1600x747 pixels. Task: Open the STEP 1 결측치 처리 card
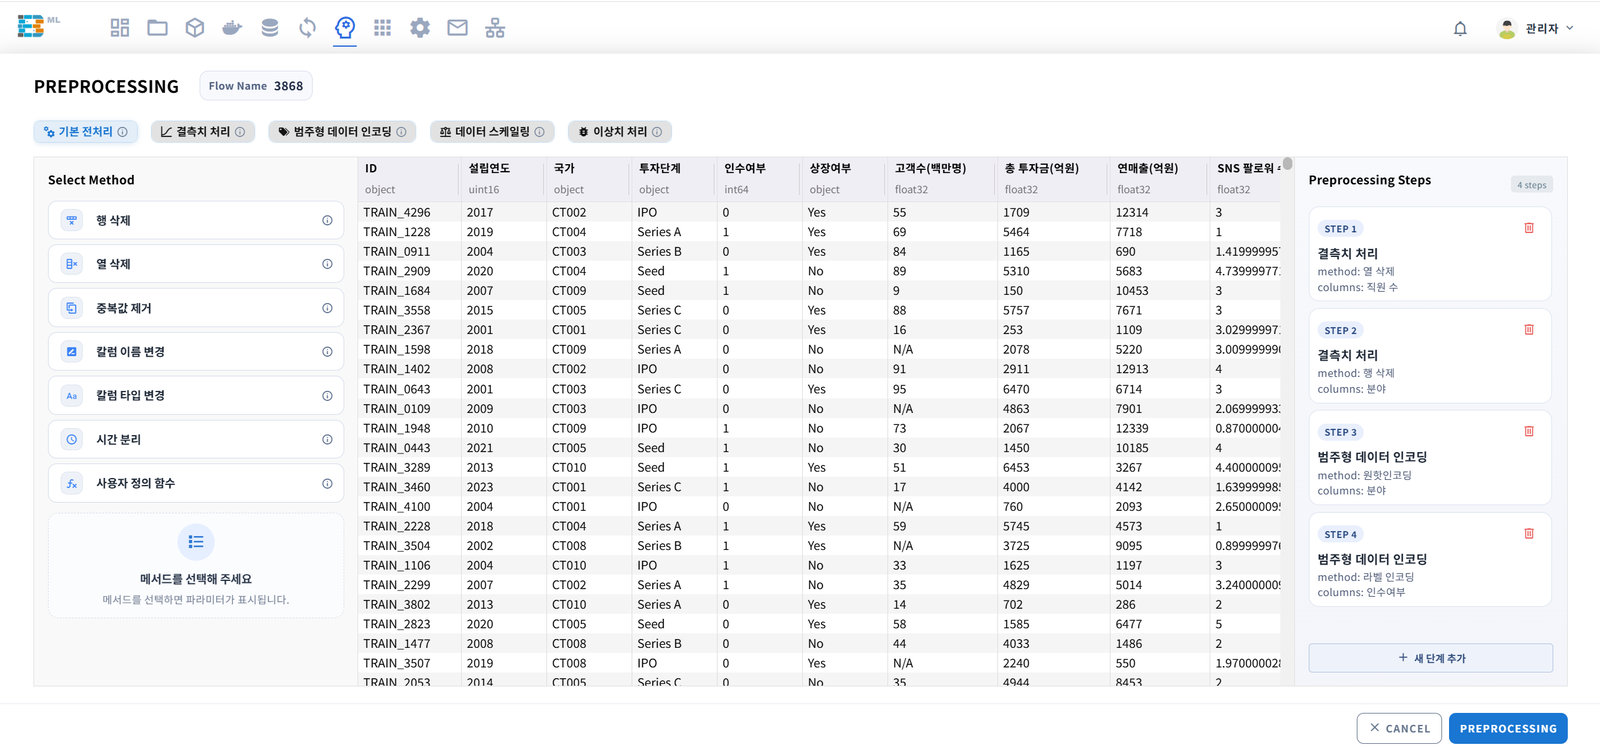tap(1430, 254)
